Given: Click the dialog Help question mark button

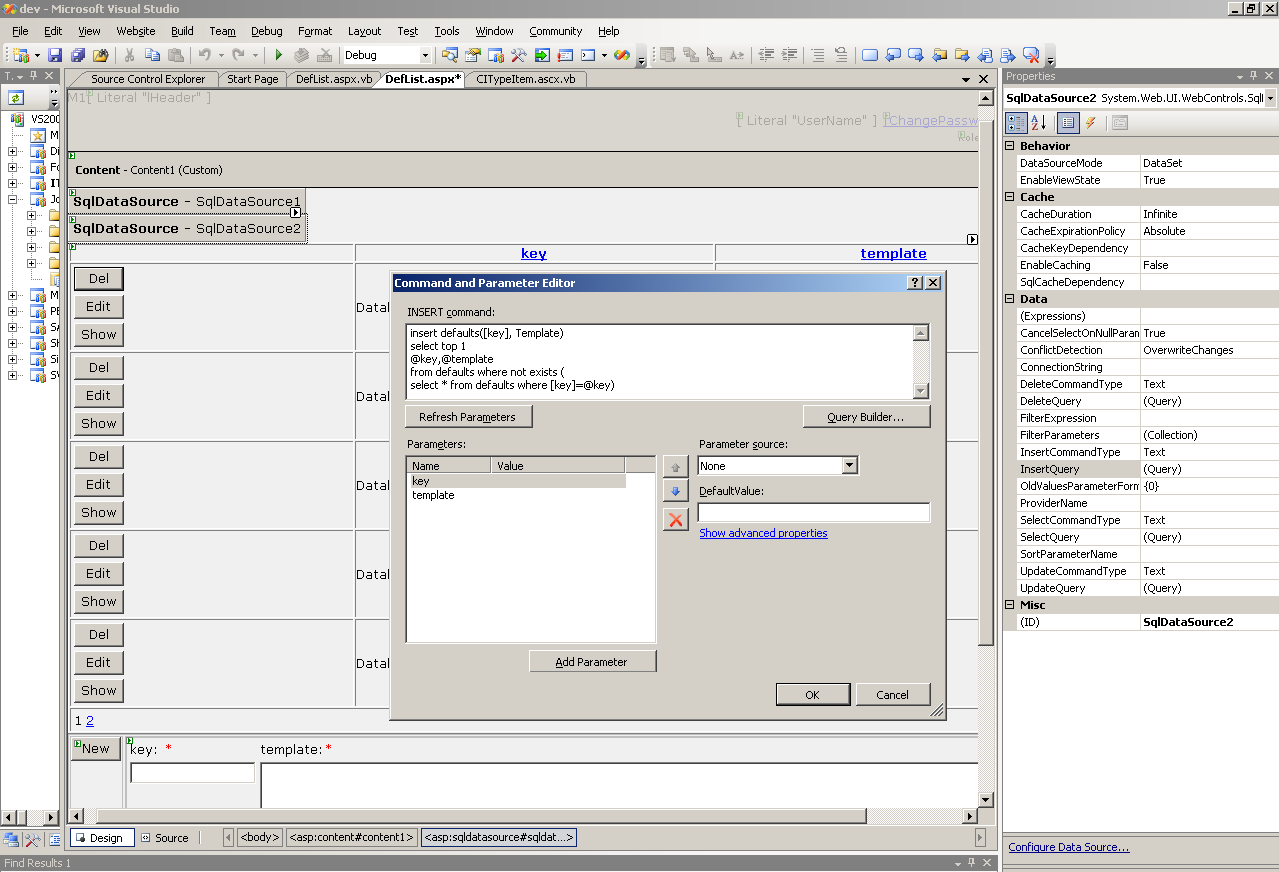Looking at the screenshot, I should (915, 283).
